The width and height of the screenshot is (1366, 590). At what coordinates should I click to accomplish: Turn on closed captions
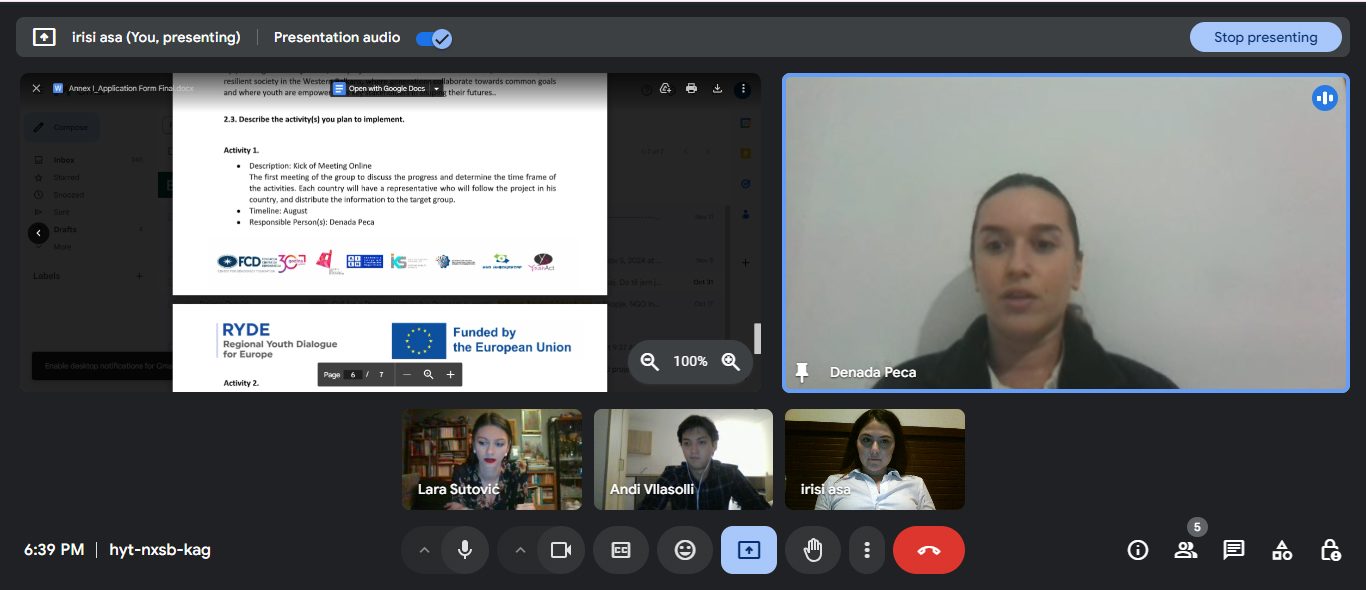(x=621, y=550)
